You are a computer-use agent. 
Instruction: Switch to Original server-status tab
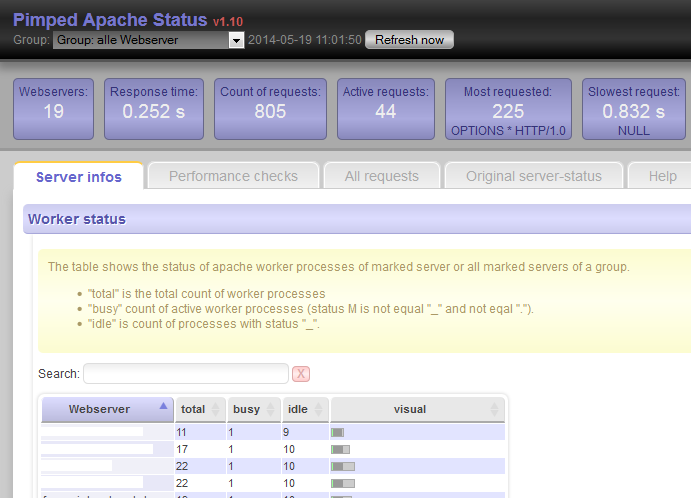[534, 176]
